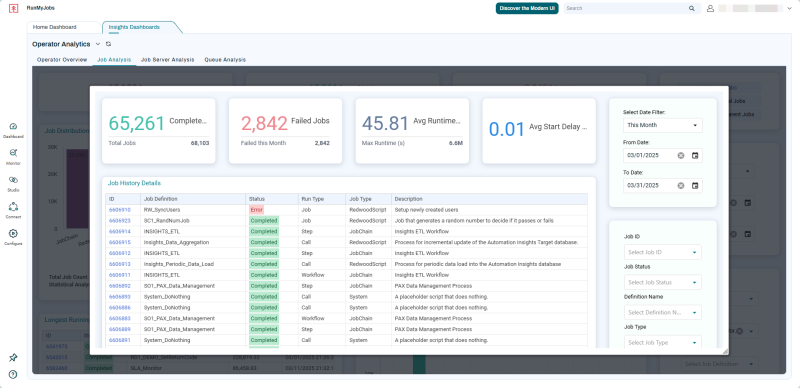Screen dimensions: 800x388
Task: Click the 2,842 Failed Jobs card
Action: 285,131
